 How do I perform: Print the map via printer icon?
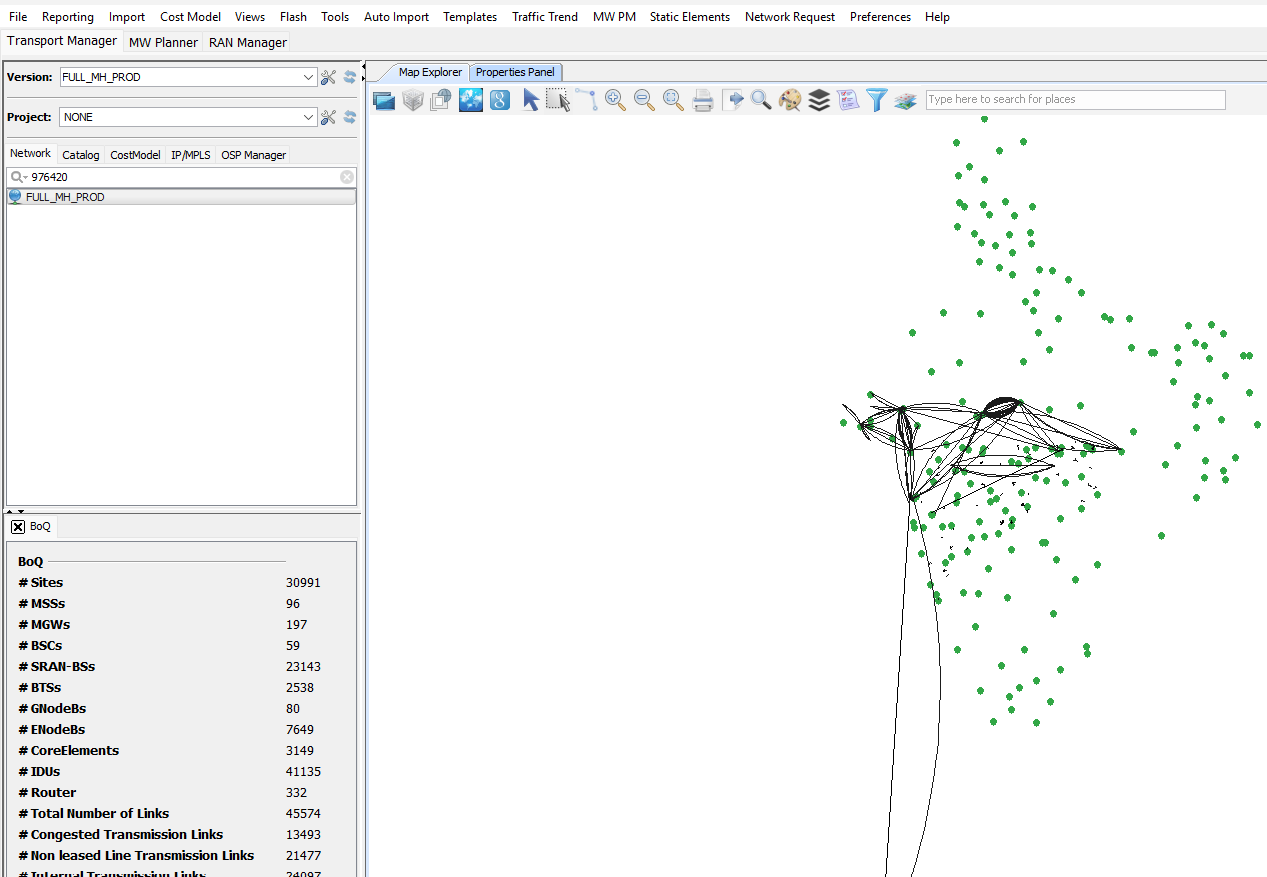703,100
